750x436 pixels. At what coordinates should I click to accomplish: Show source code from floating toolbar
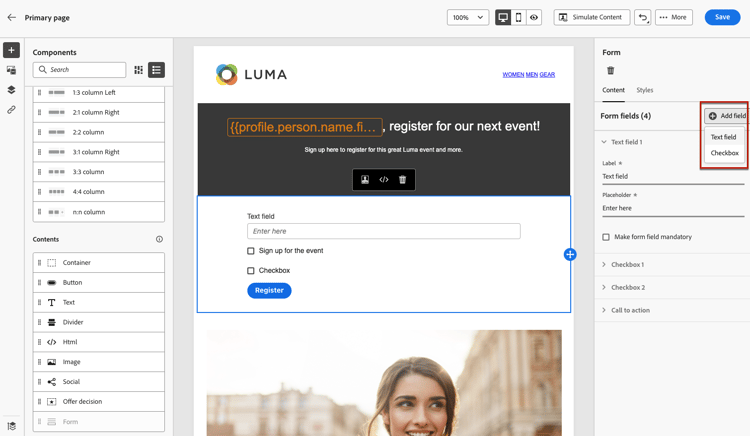[384, 179]
